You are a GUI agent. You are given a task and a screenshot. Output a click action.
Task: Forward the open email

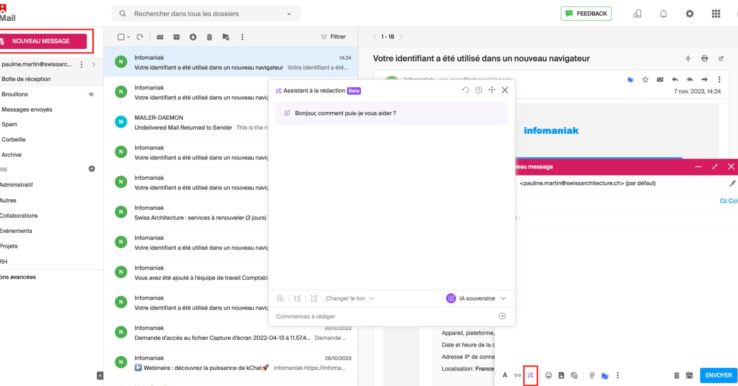(x=704, y=80)
